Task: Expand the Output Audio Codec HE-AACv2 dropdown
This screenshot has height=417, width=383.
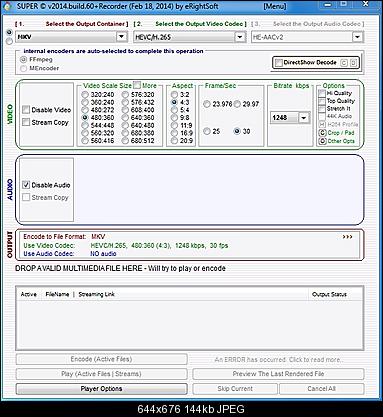Action: [357, 37]
